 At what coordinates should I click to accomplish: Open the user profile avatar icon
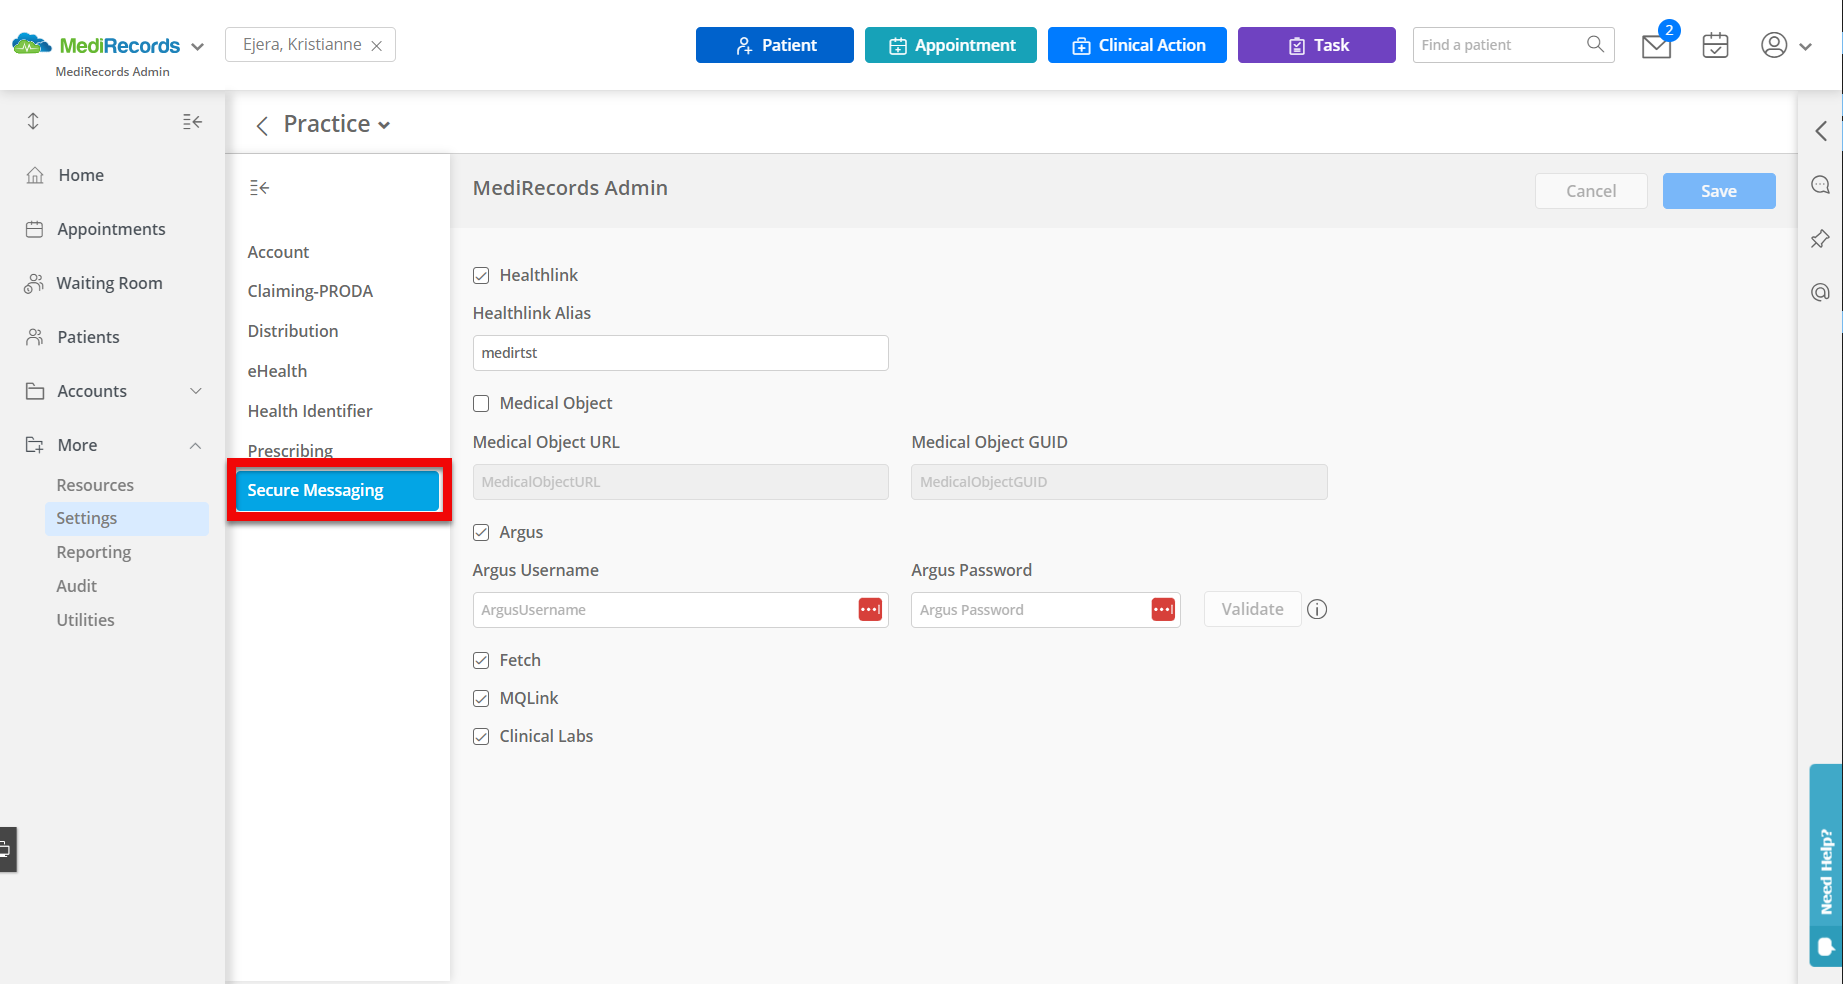coord(1774,45)
